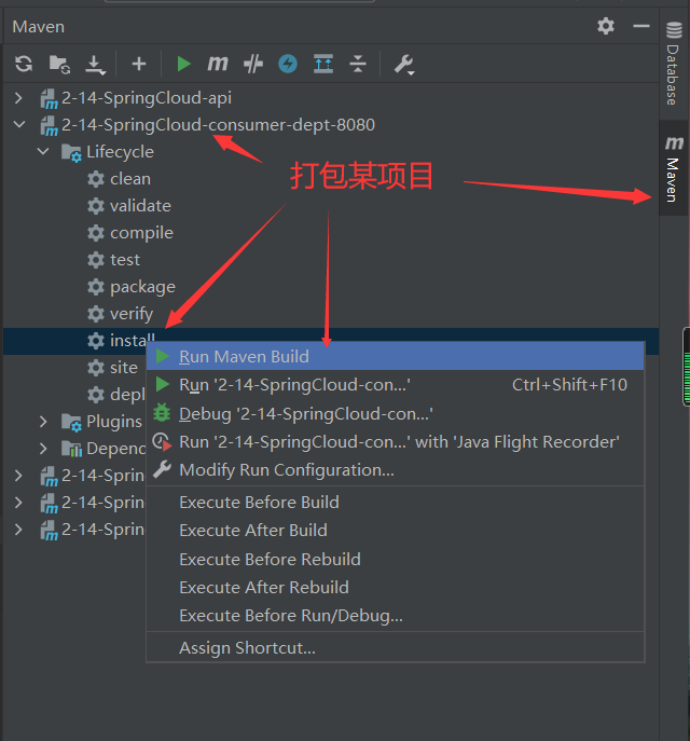This screenshot has height=741, width=690.
Task: Select the validate lifecycle goal
Action: 140,206
